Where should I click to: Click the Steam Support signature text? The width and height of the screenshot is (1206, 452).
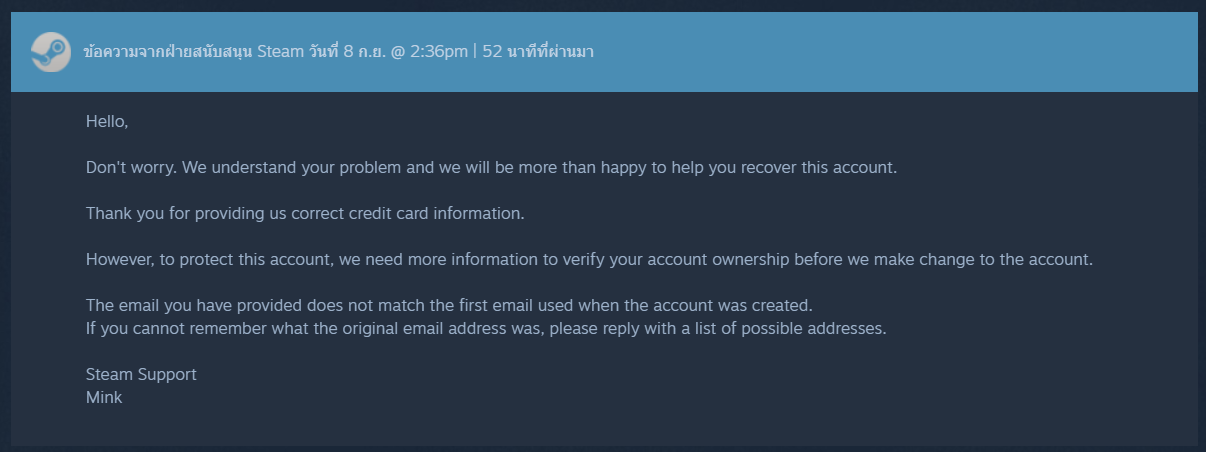pyautogui.click(x=141, y=374)
